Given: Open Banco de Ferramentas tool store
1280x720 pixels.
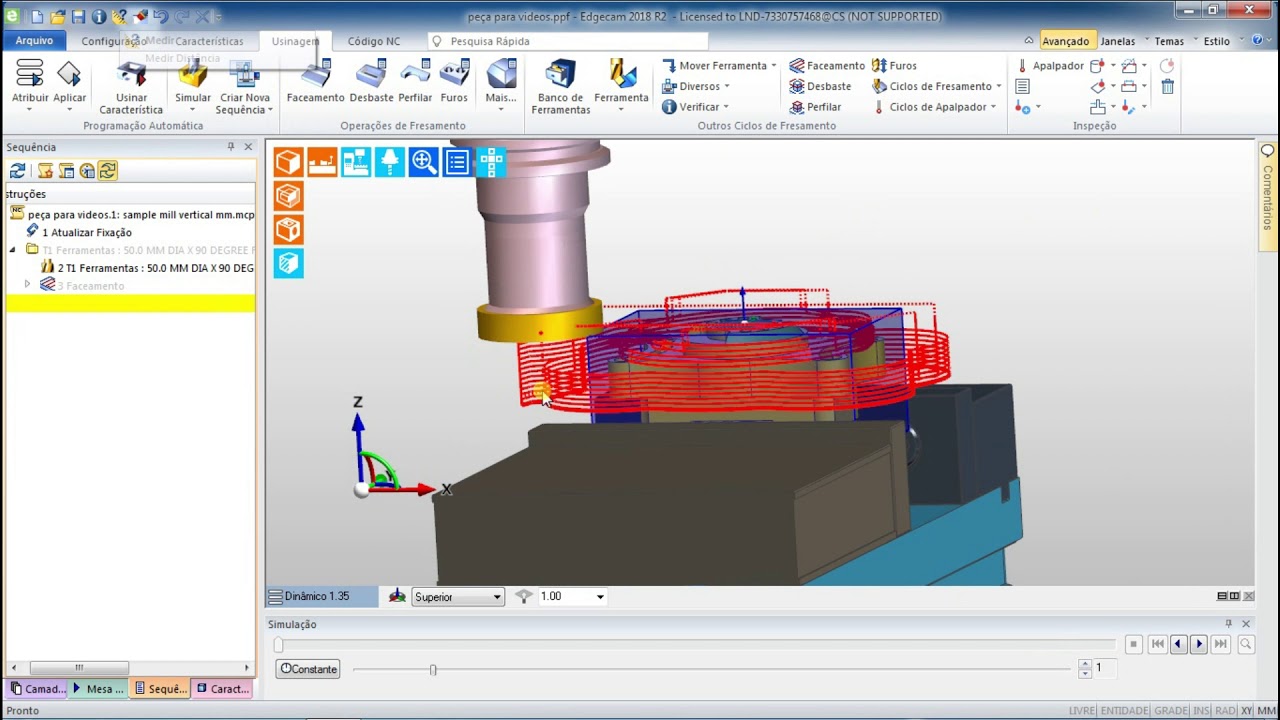Looking at the screenshot, I should click(560, 86).
